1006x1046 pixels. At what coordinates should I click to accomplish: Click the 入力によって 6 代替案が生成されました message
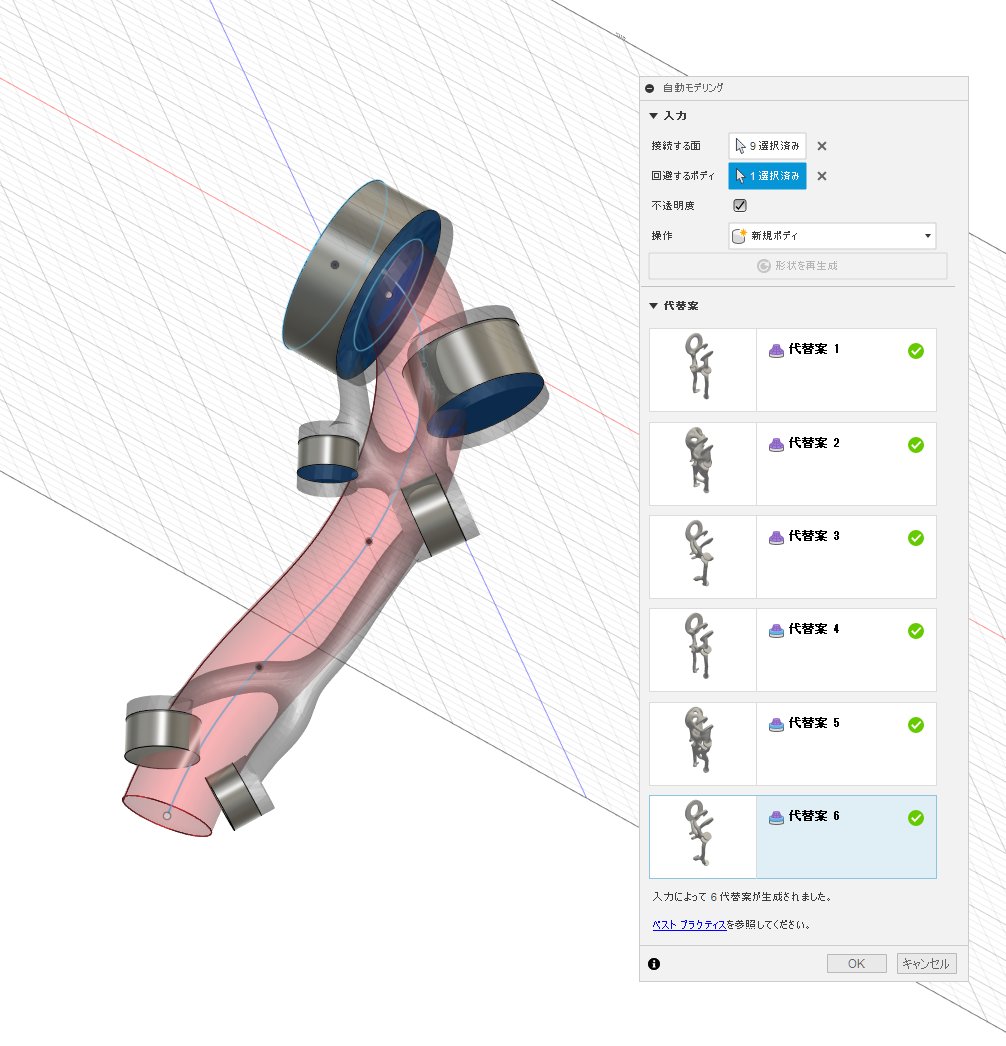[742, 897]
